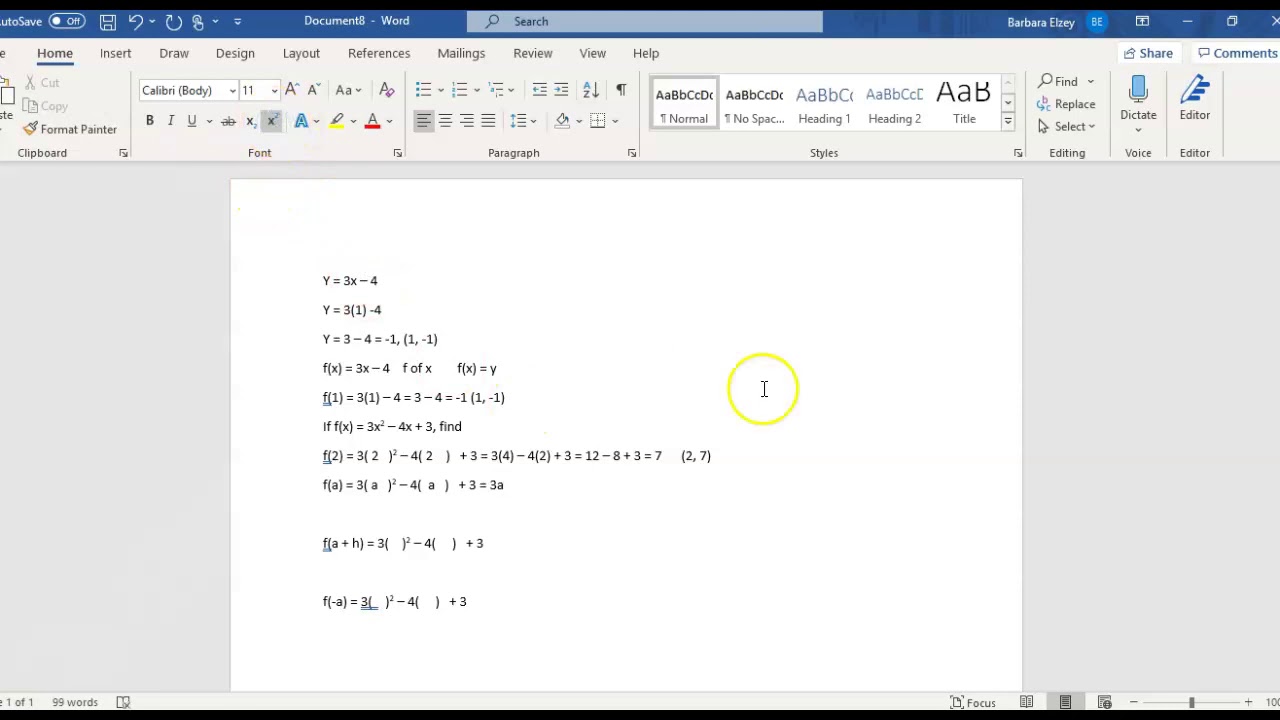Open the font name dropdown
This screenshot has width=1280, height=720.
click(233, 90)
